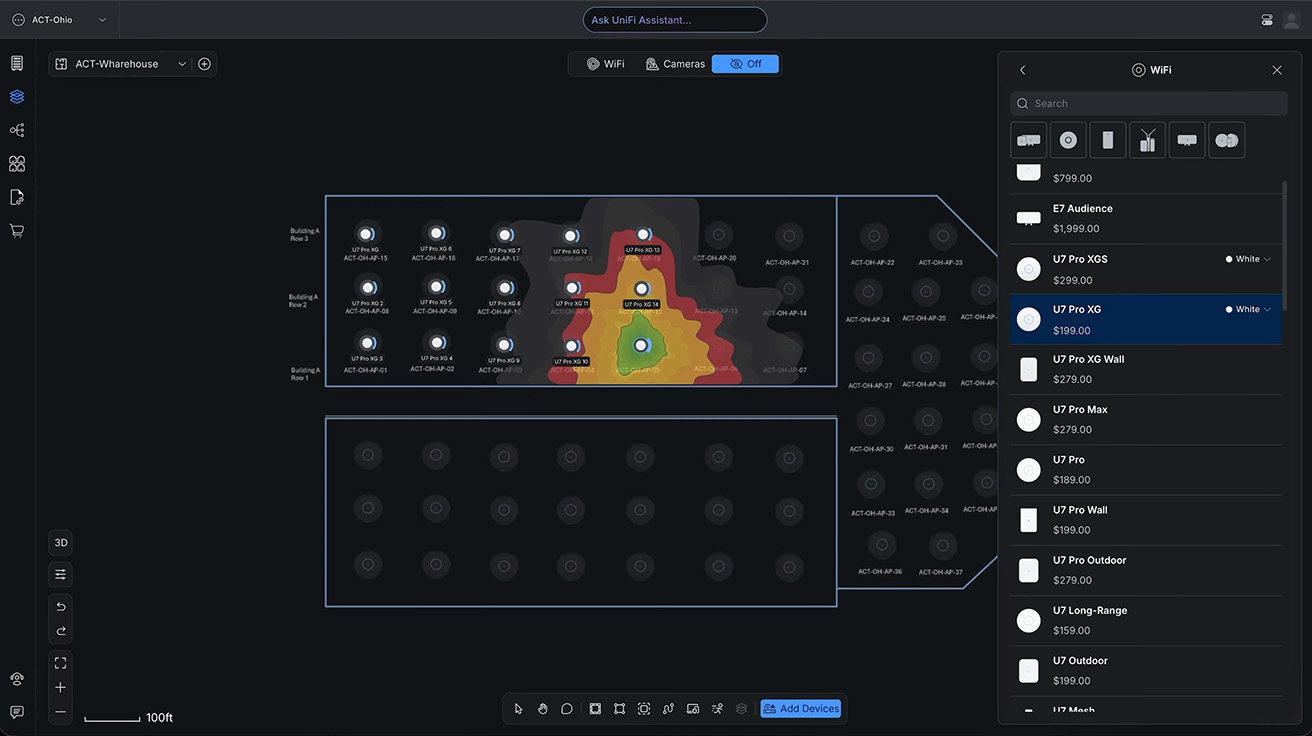This screenshot has height=736, width=1312.
Task: Filter by wall access point category icon
Action: coord(1108,140)
